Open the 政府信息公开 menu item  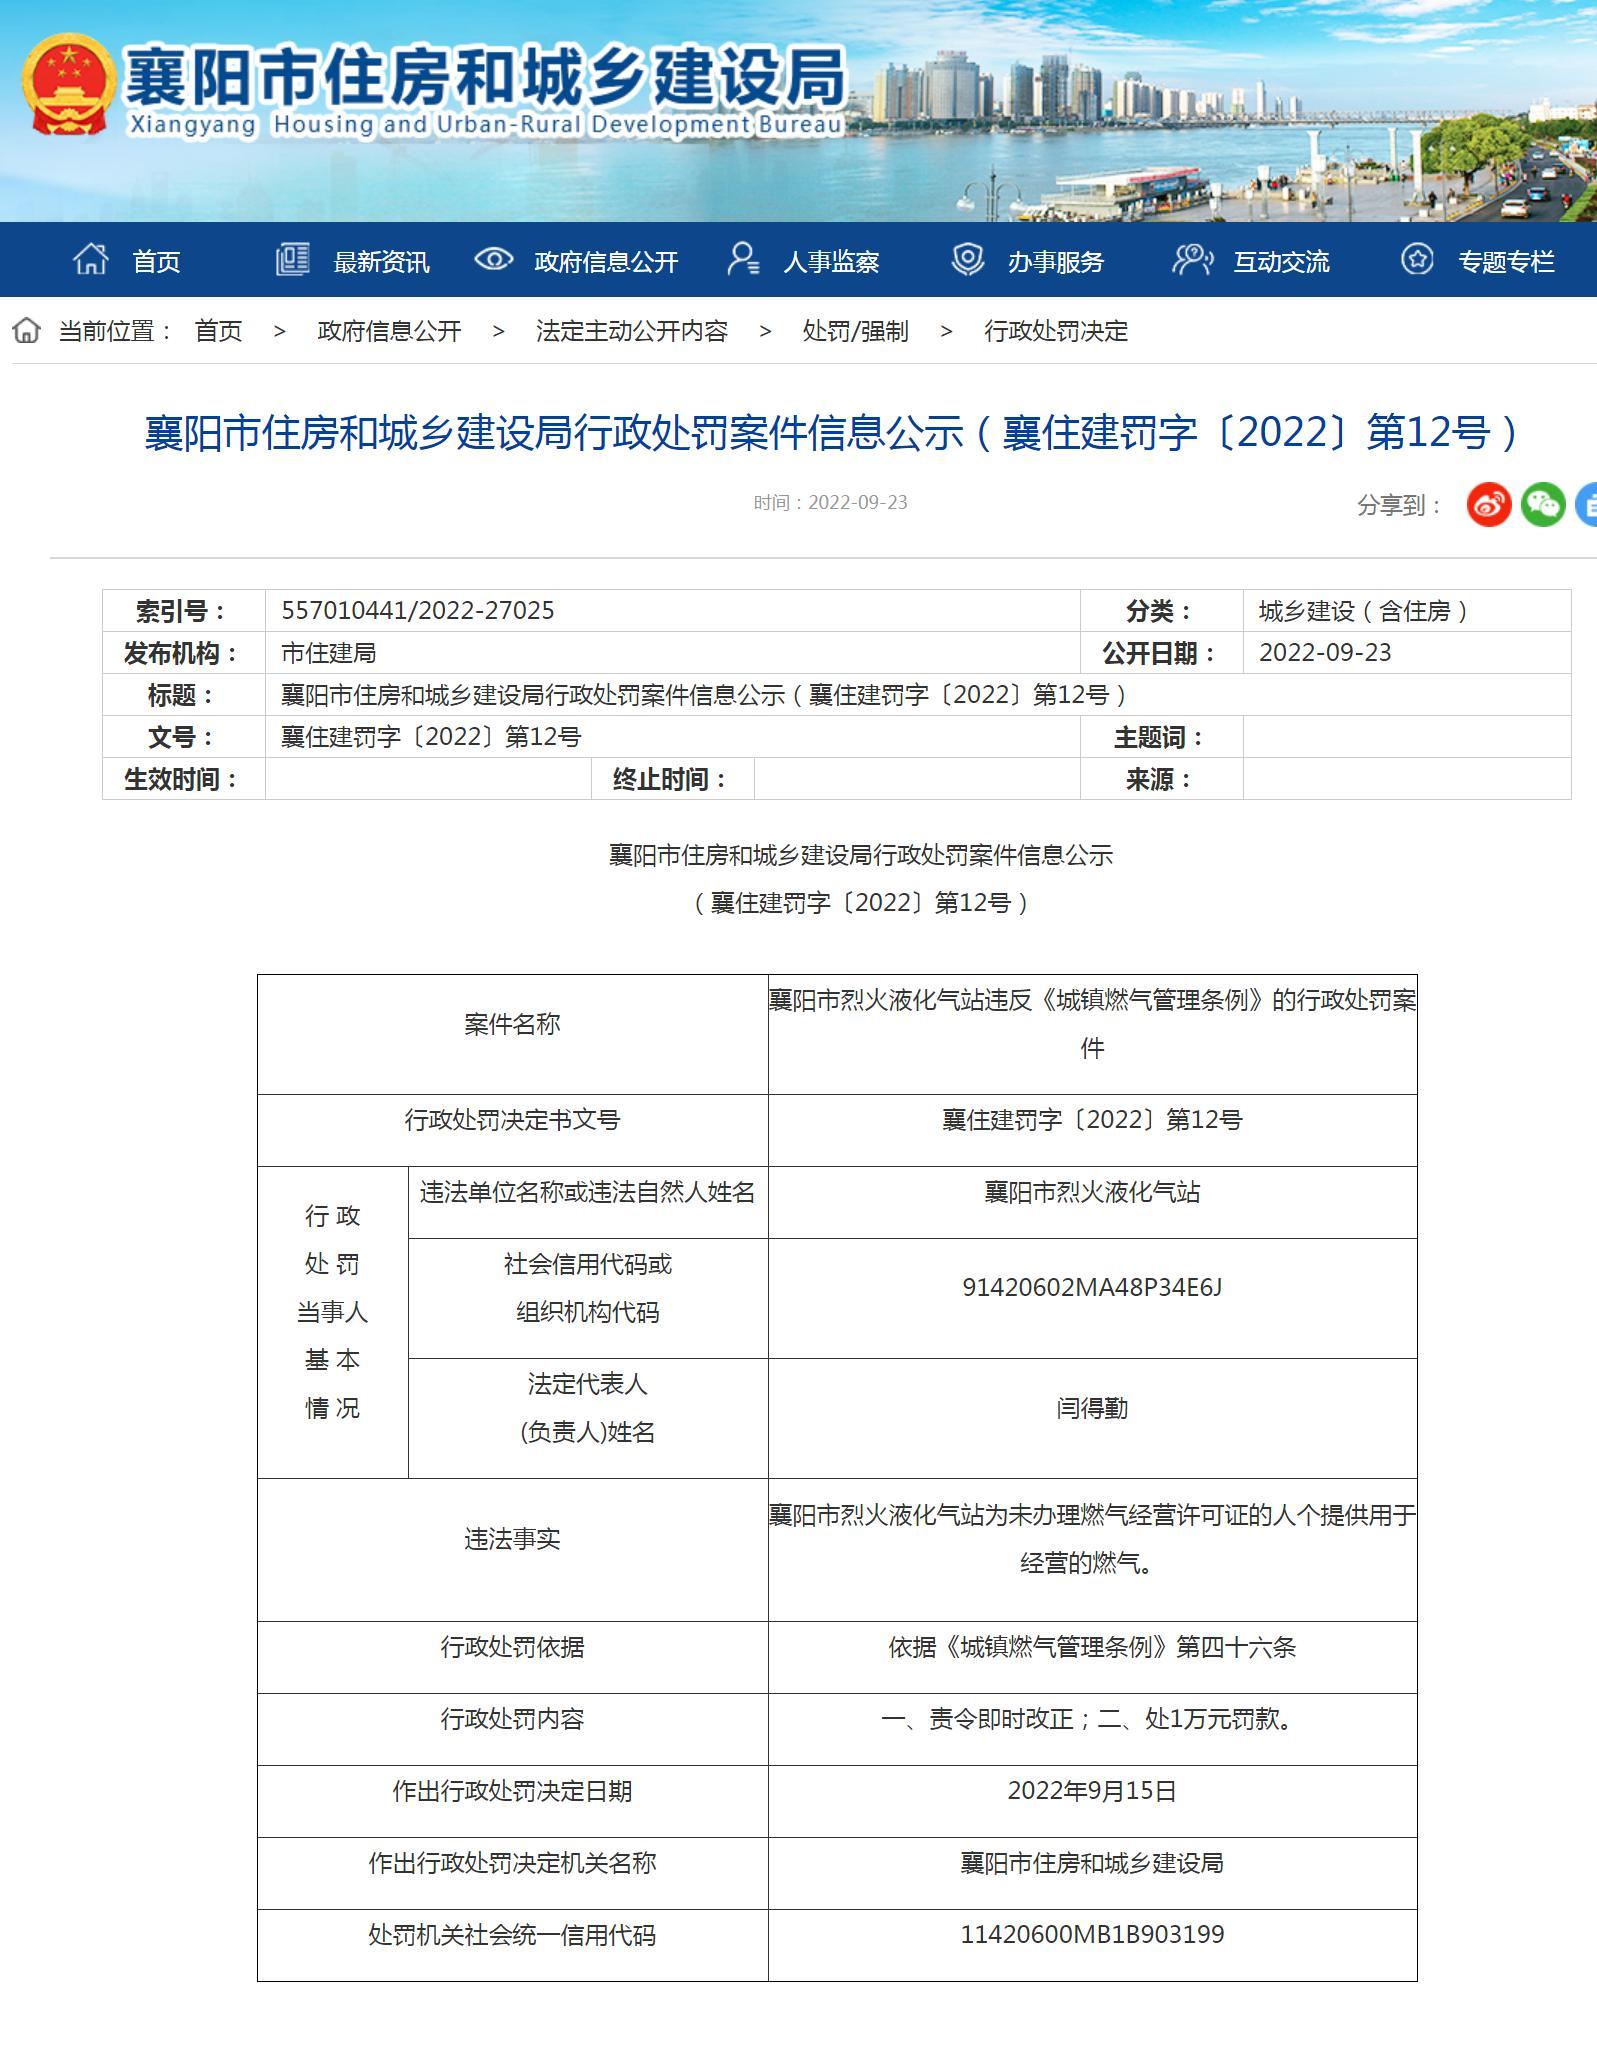click(x=606, y=262)
